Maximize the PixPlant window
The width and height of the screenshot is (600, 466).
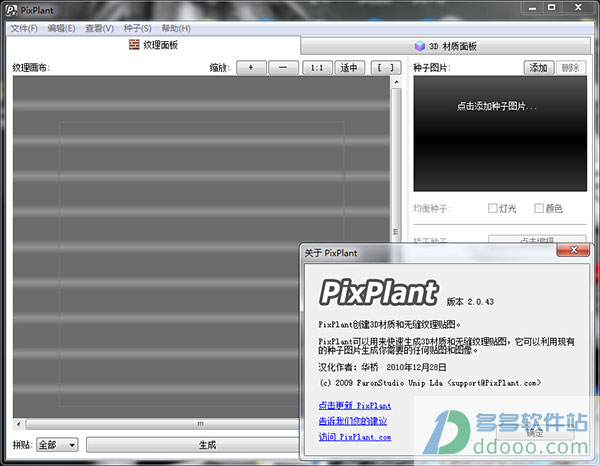[x=551, y=7]
